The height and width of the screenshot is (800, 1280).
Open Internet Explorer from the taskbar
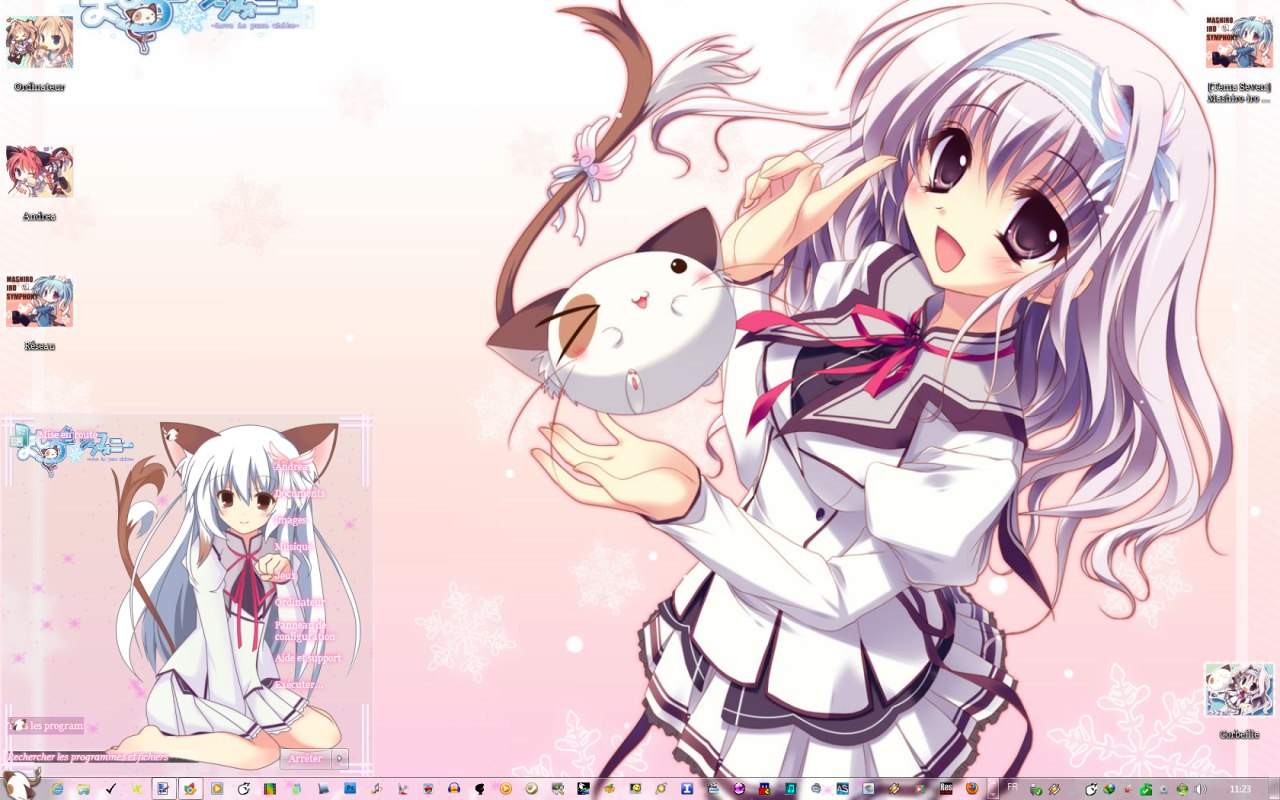coord(57,789)
